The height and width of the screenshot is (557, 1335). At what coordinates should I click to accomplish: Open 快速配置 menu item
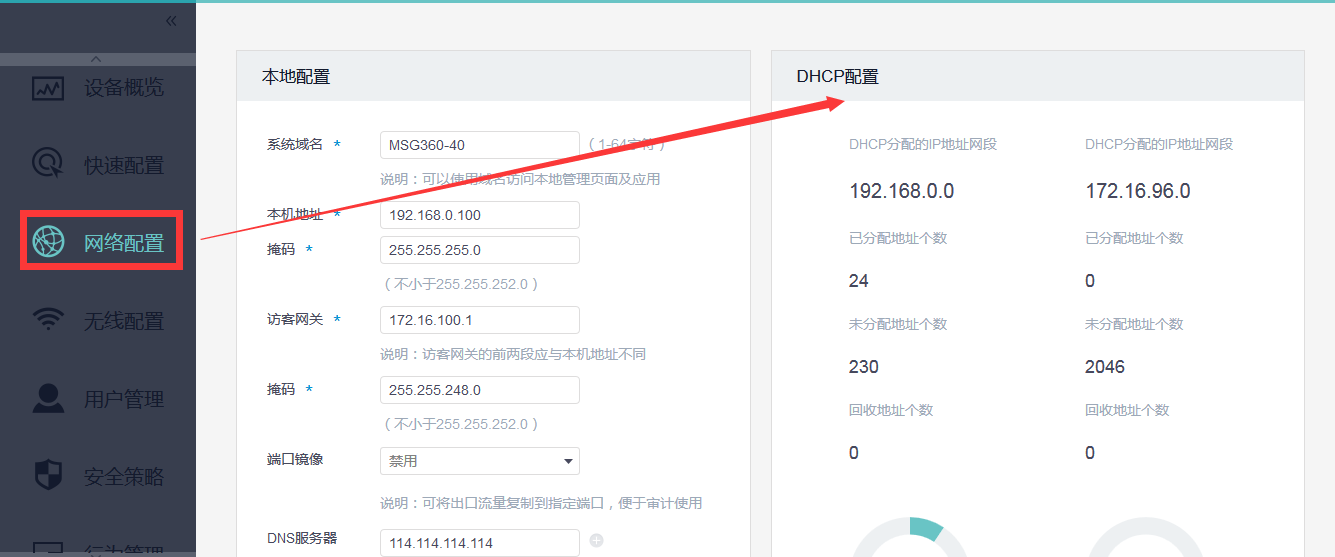98,164
